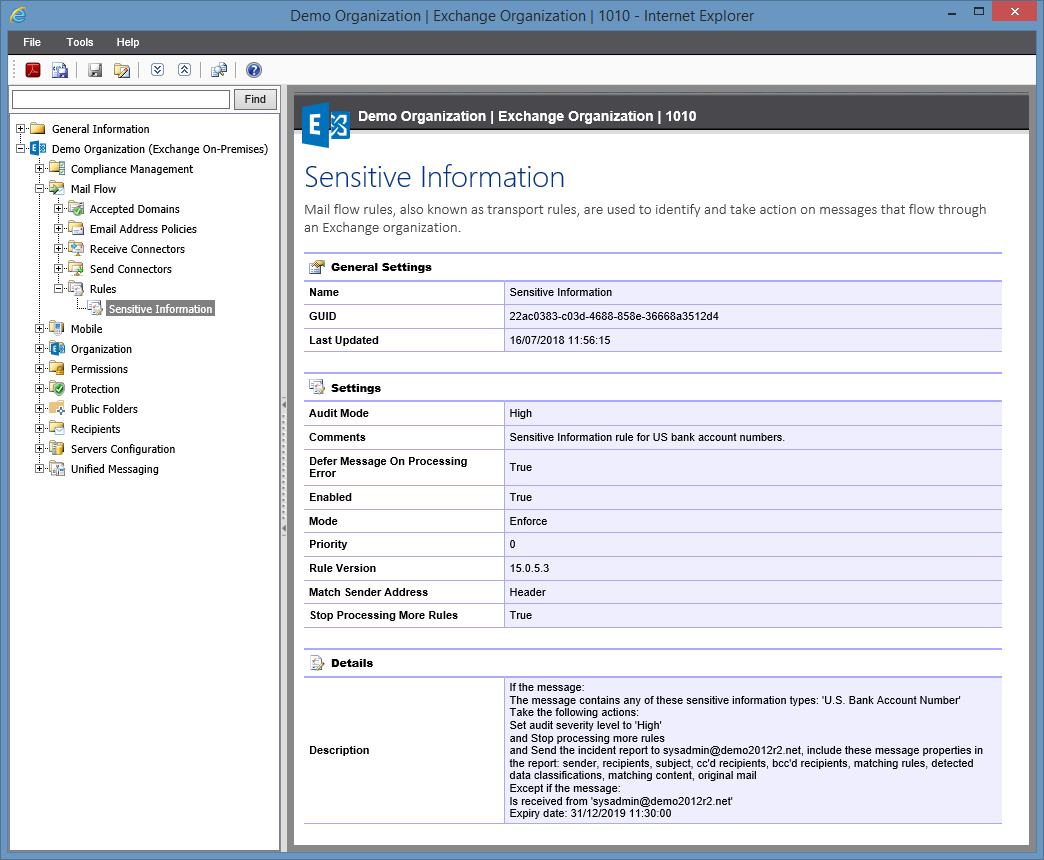This screenshot has height=860, width=1044.
Task: Select Send Connectors in tree
Action: click(x=130, y=269)
